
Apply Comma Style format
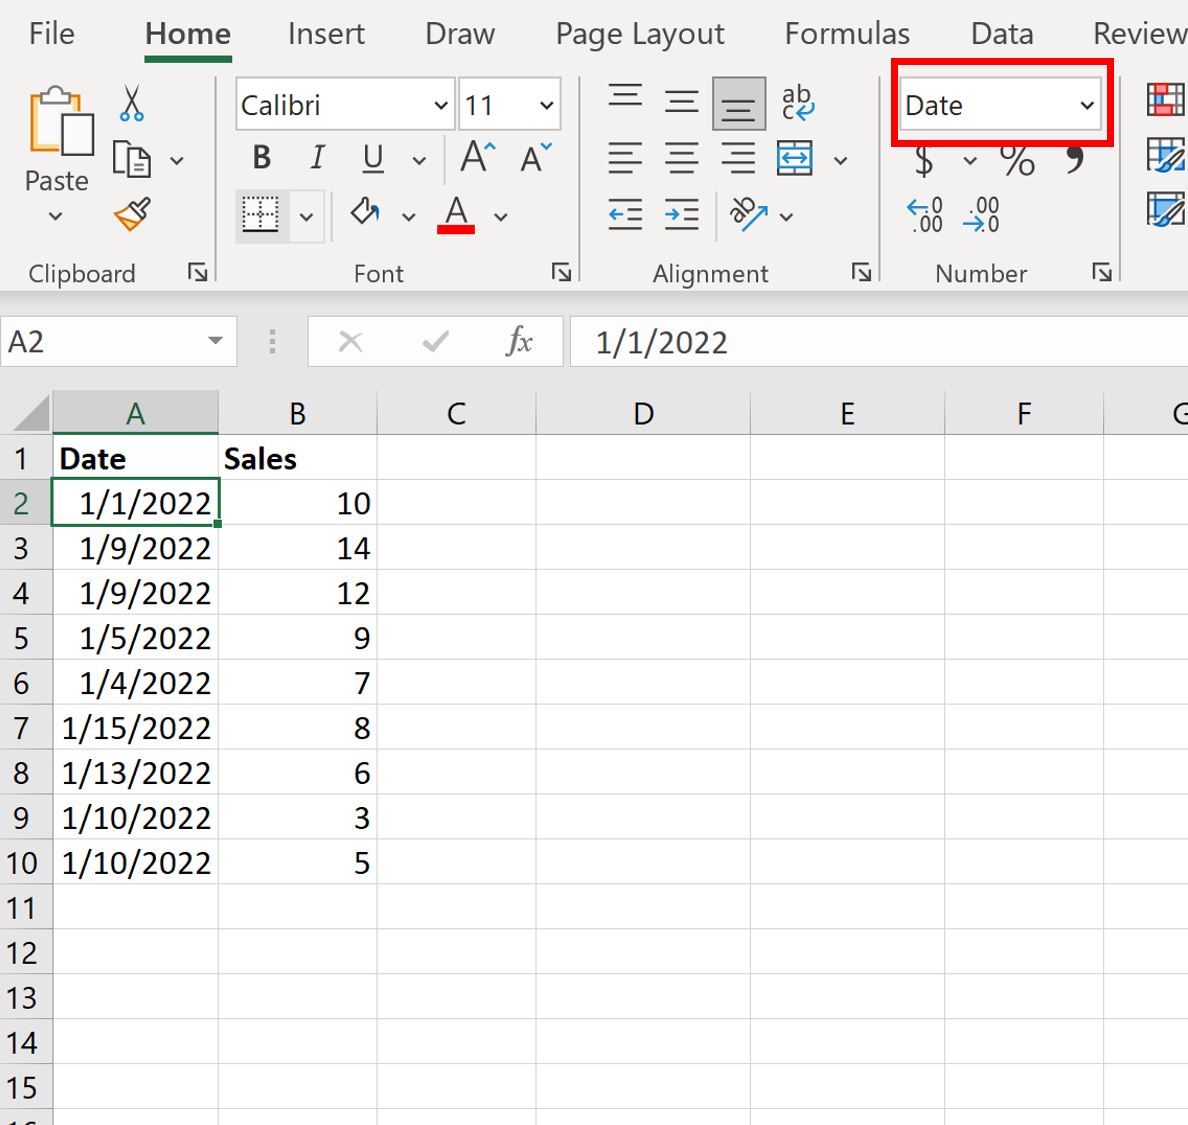coord(1075,158)
